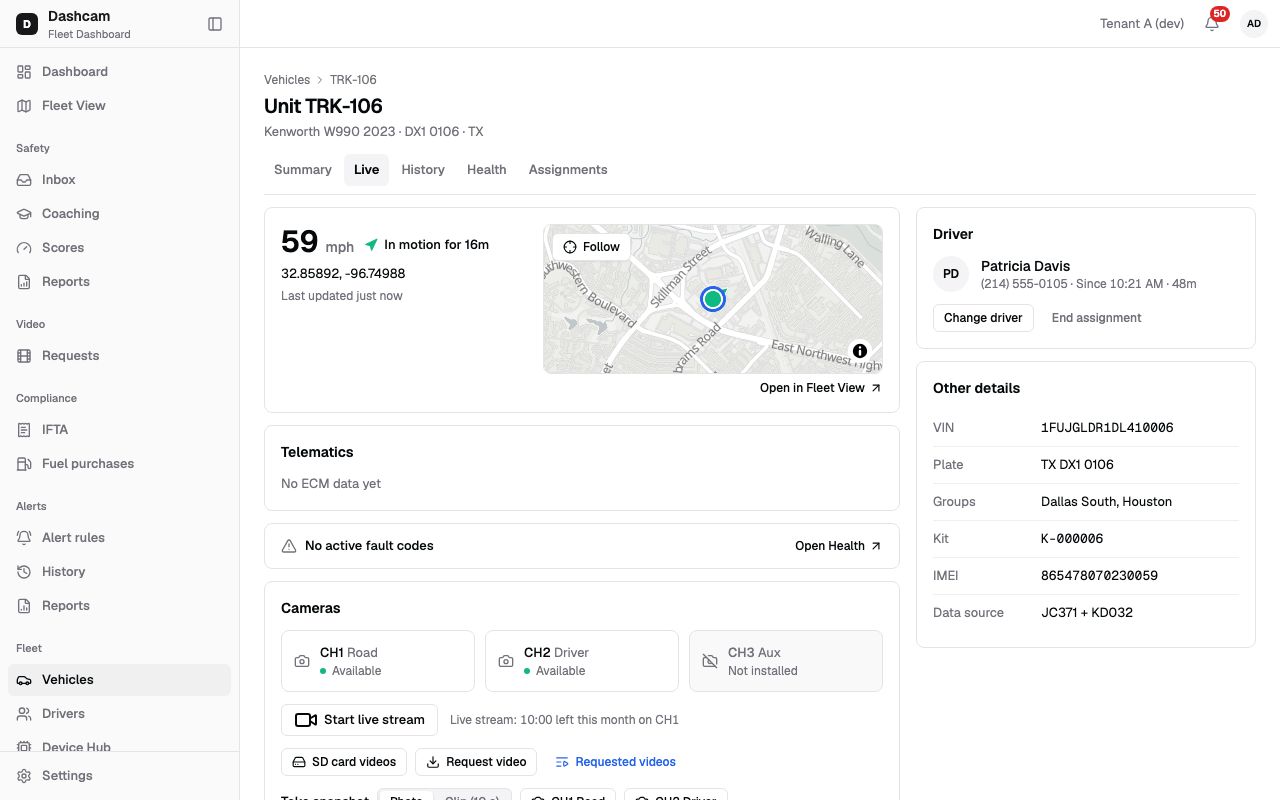
Task: Open the Requested videos link
Action: tap(616, 762)
